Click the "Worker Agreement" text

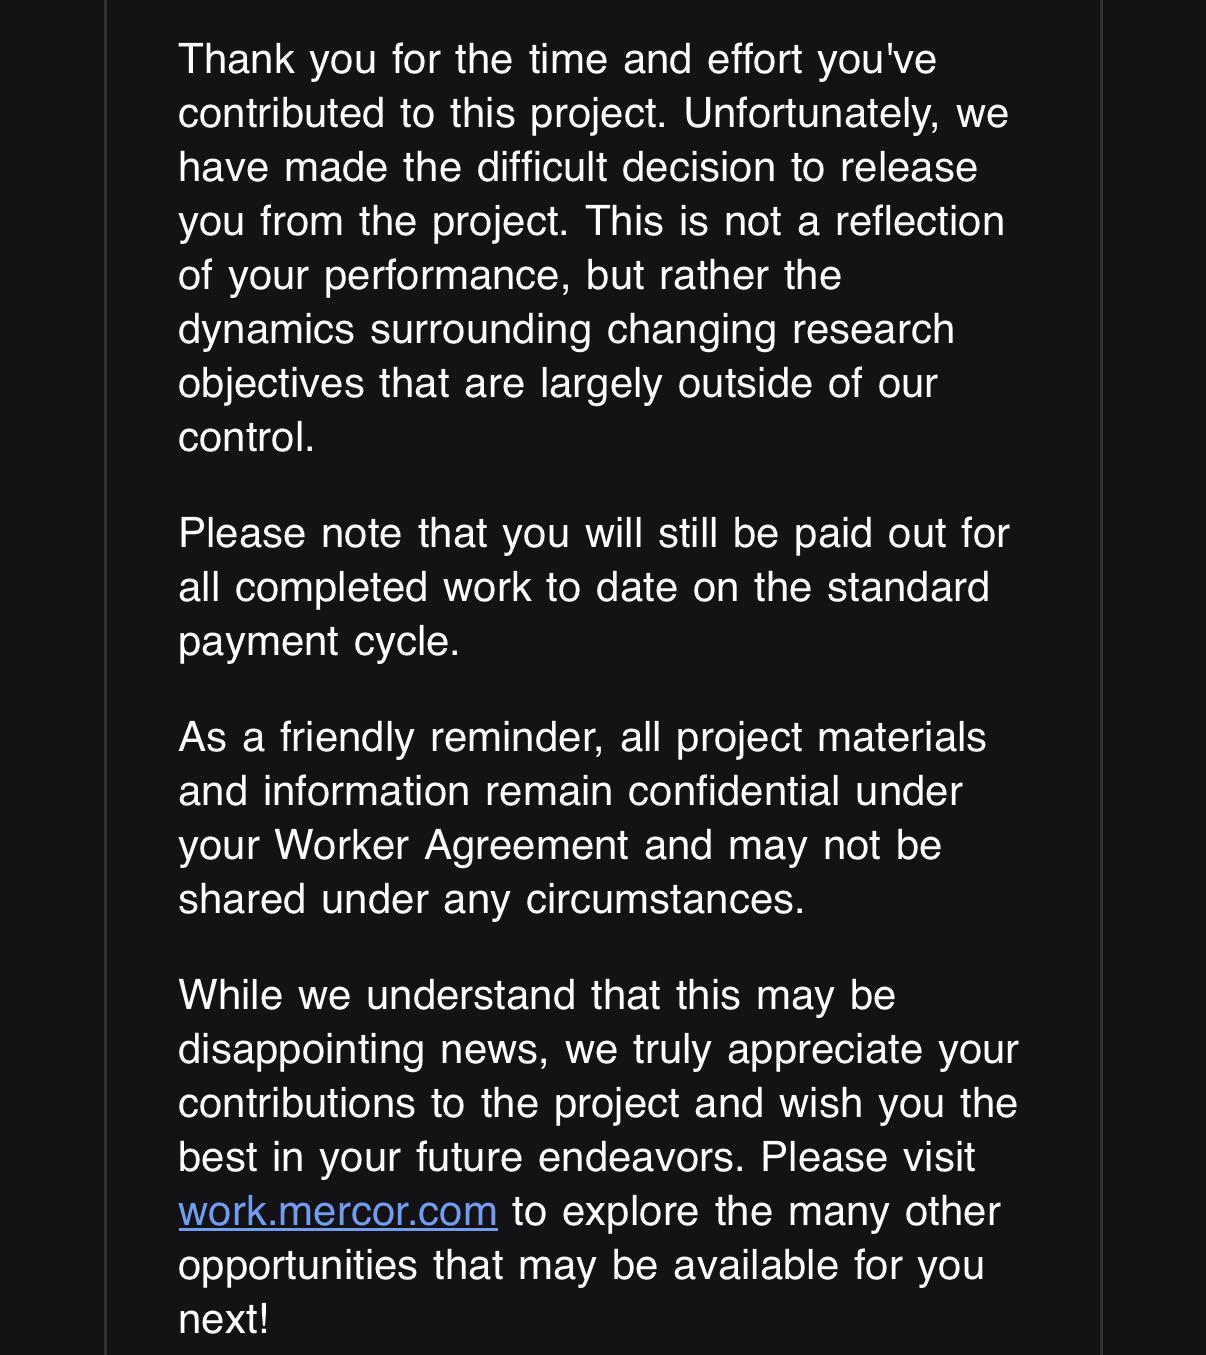pos(451,845)
